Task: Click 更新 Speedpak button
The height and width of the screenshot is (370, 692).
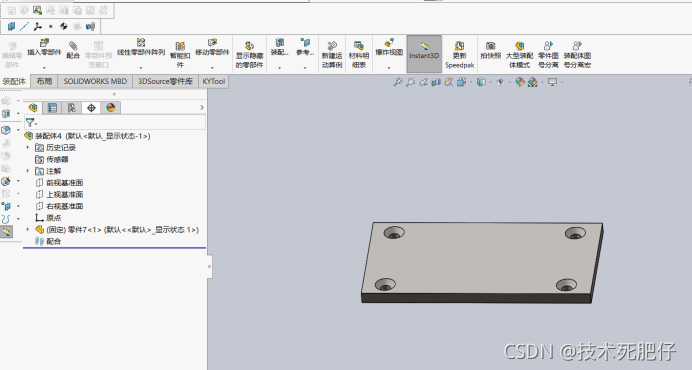Action: (459, 55)
